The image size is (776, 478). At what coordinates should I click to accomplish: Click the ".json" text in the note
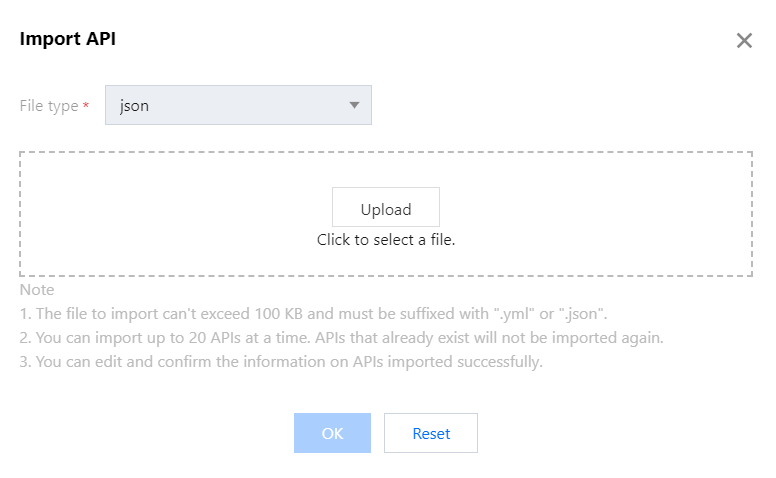(x=581, y=314)
